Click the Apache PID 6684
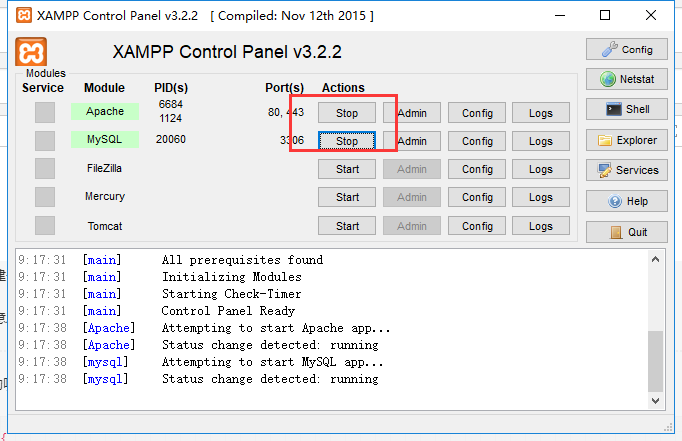This screenshot has width=682, height=441. click(x=170, y=104)
